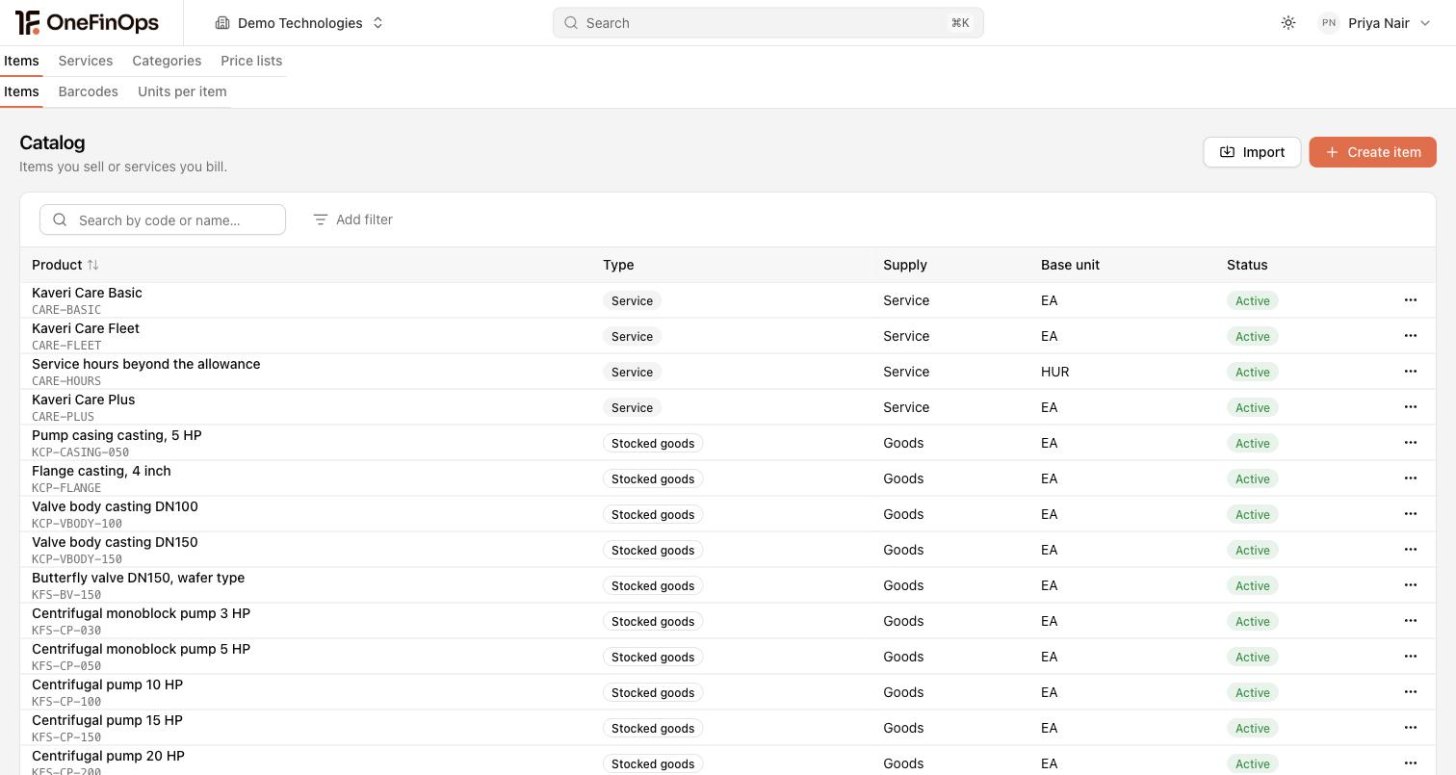Open the Units per item sub-tab
The width and height of the screenshot is (1456, 775).
coord(182,92)
